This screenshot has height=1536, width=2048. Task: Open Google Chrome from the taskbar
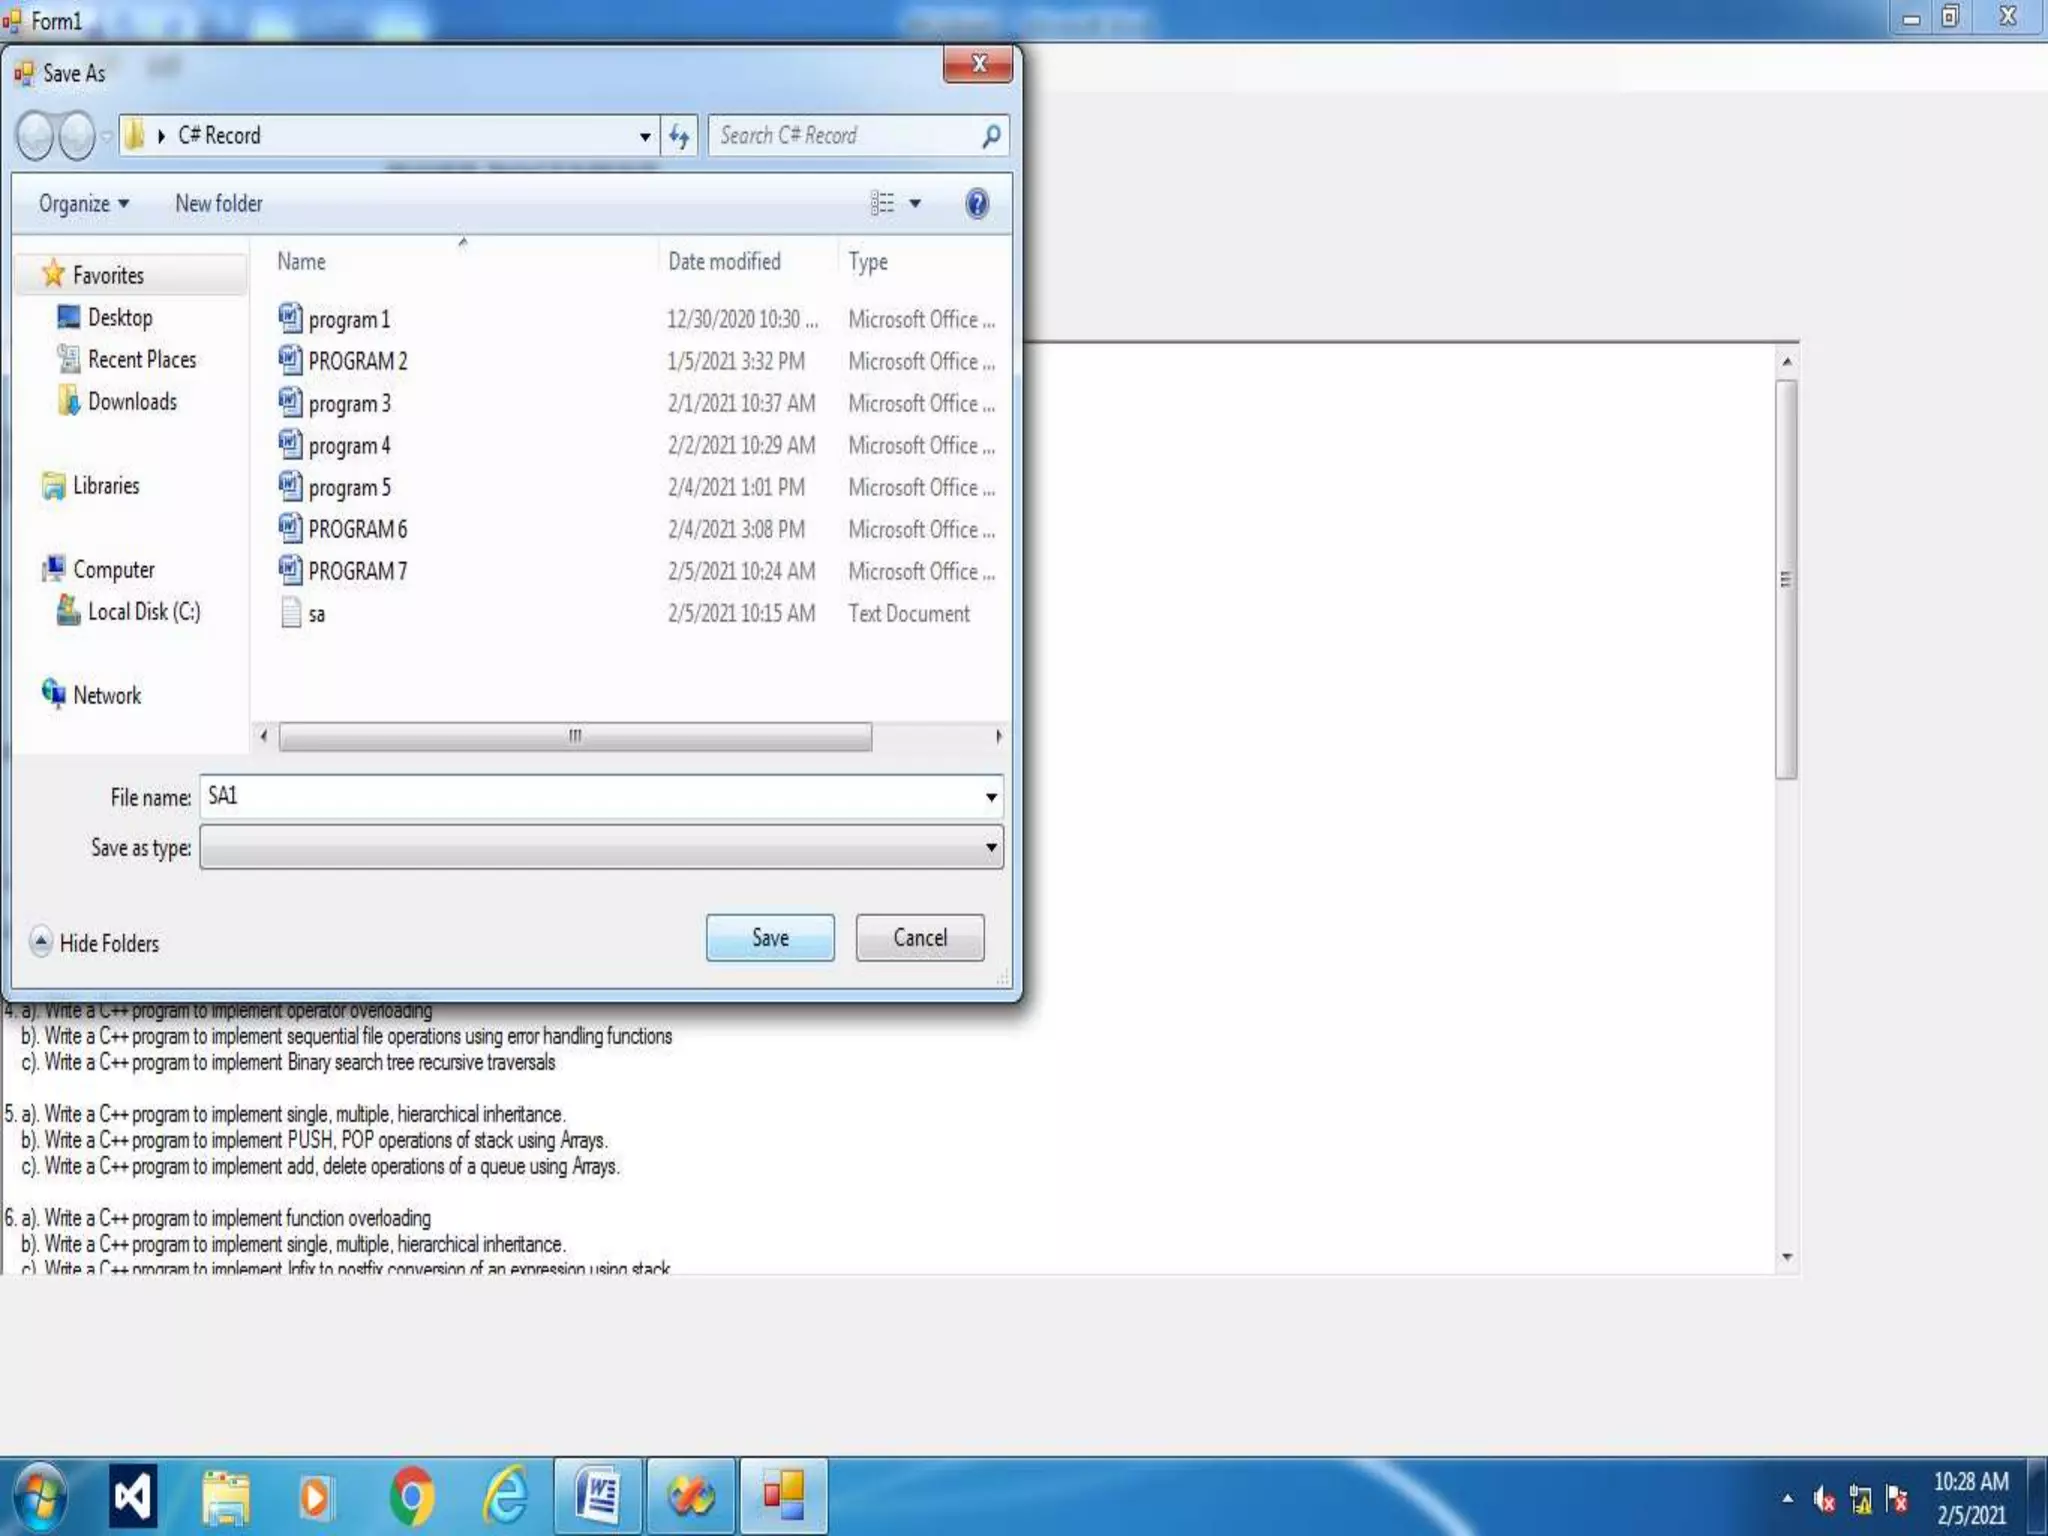click(411, 1497)
